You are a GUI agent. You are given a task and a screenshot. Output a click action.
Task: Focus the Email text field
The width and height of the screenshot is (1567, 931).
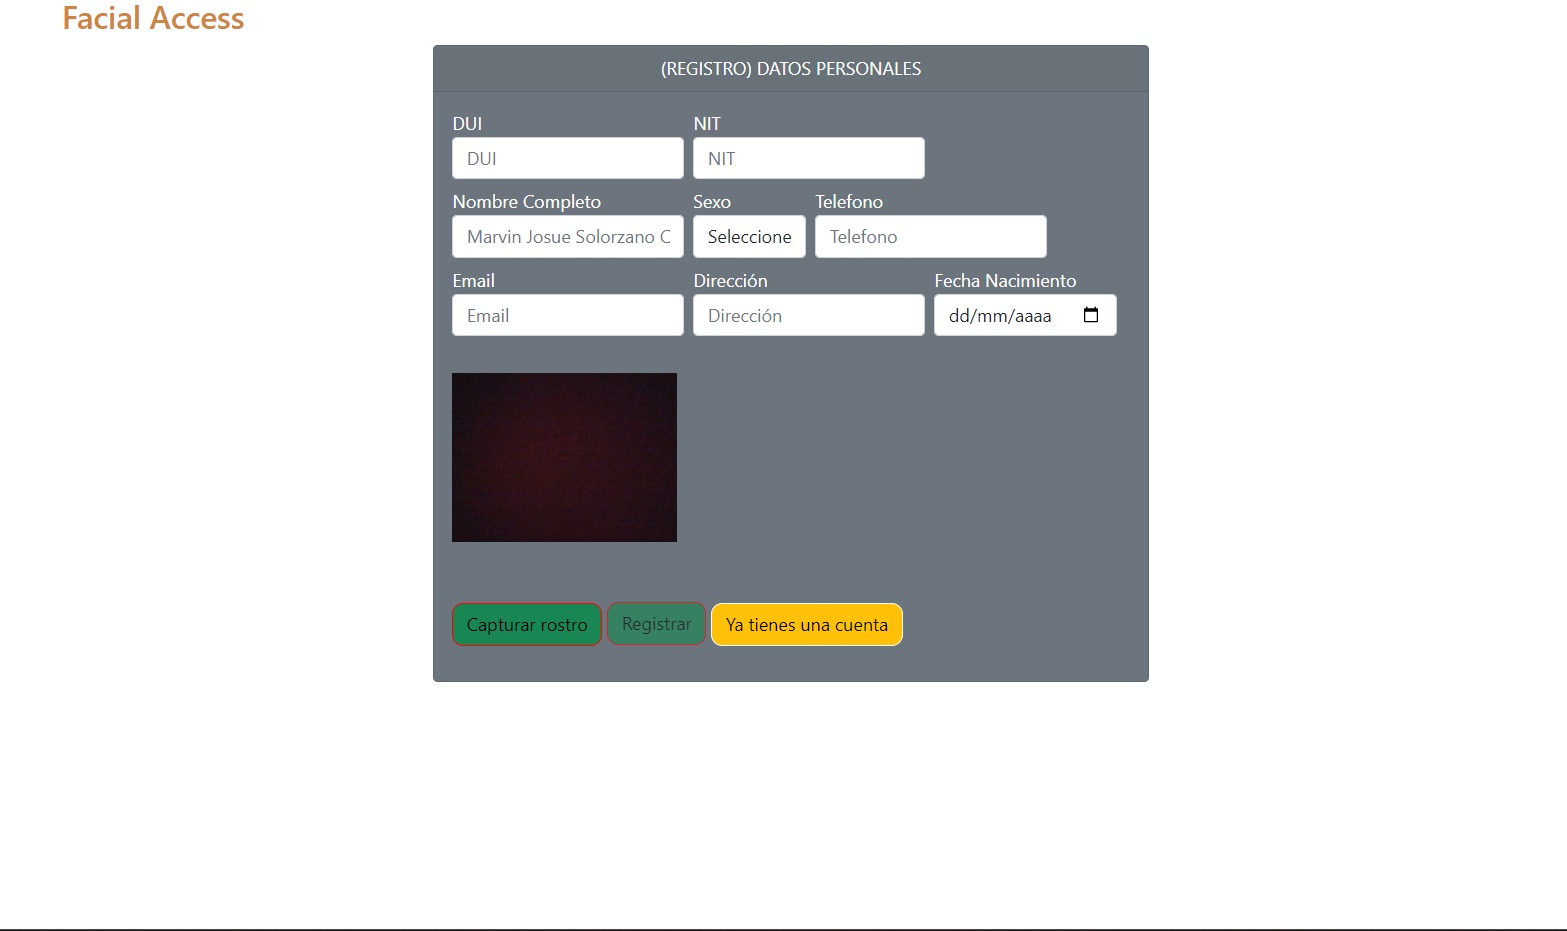pyautogui.click(x=567, y=316)
